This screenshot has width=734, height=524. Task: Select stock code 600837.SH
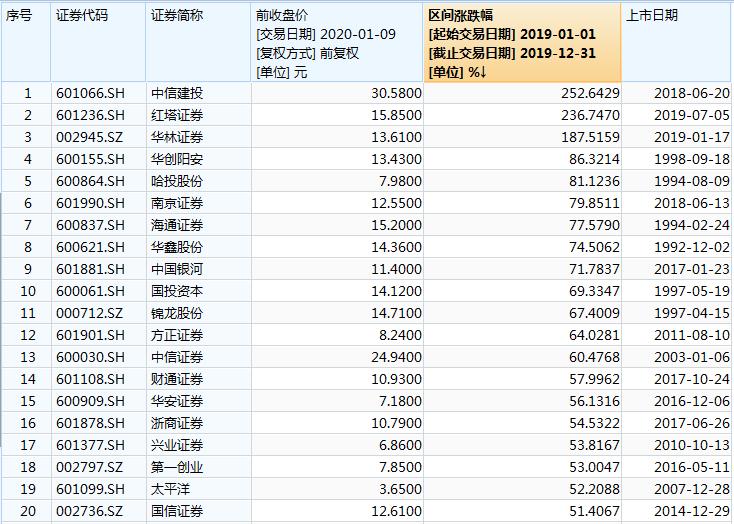click(x=91, y=225)
